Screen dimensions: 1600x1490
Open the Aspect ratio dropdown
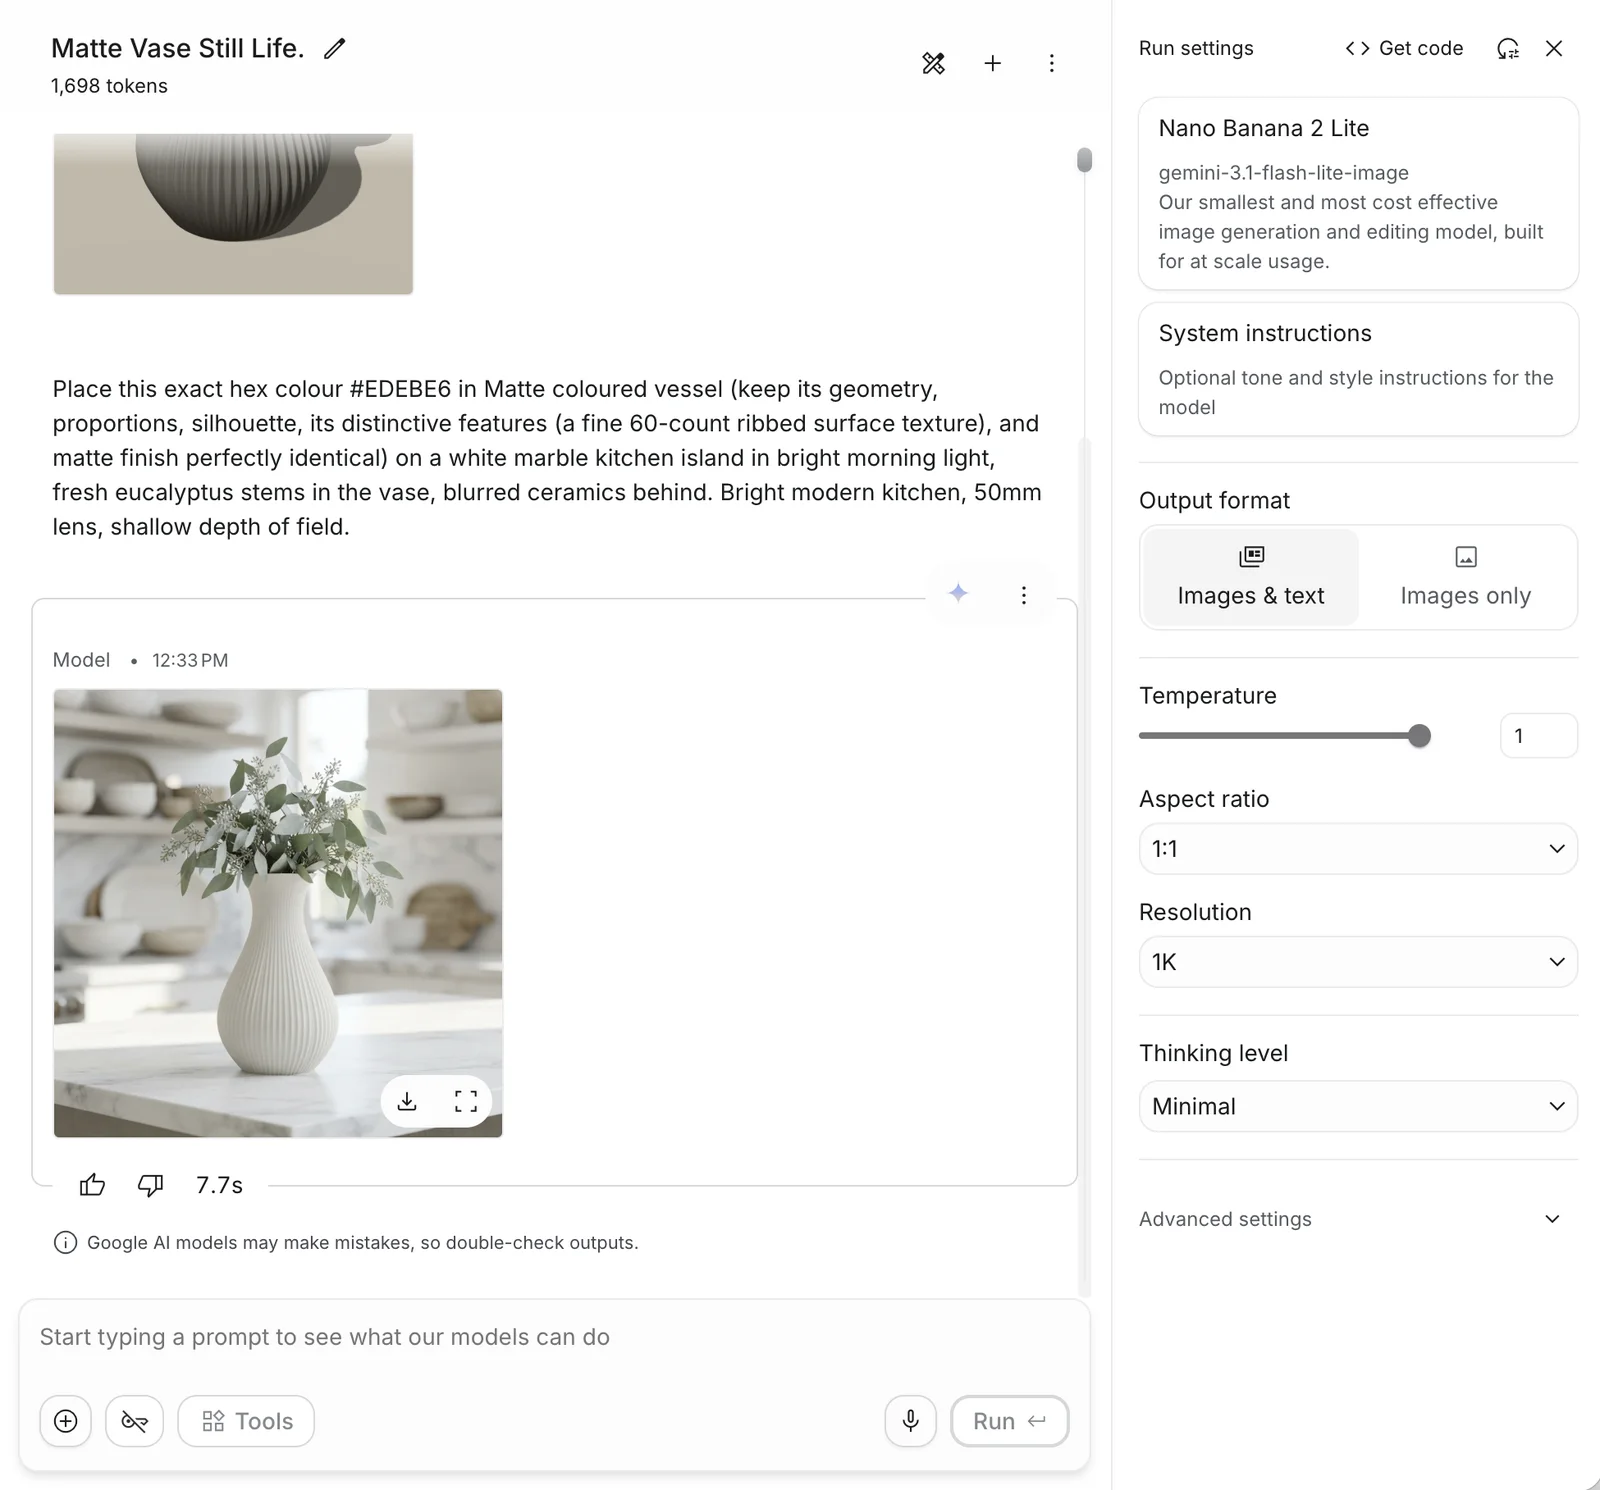click(1358, 849)
